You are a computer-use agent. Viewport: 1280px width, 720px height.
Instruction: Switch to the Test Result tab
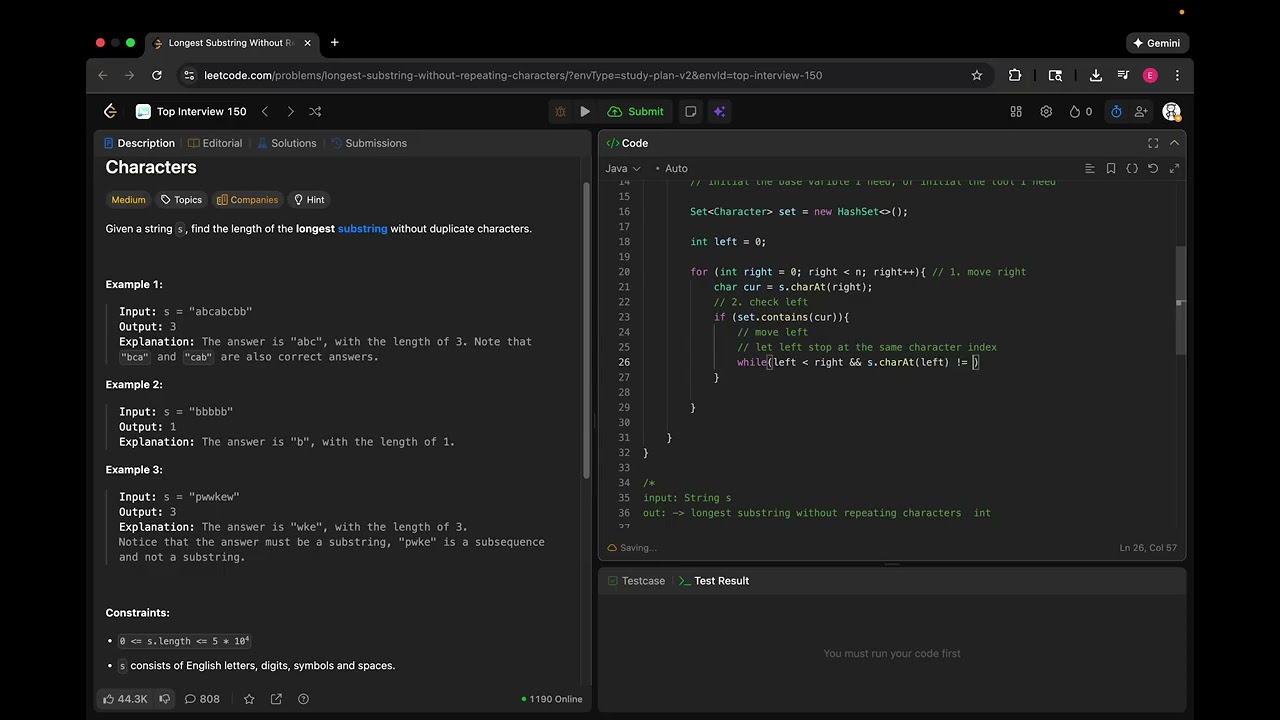coord(713,581)
